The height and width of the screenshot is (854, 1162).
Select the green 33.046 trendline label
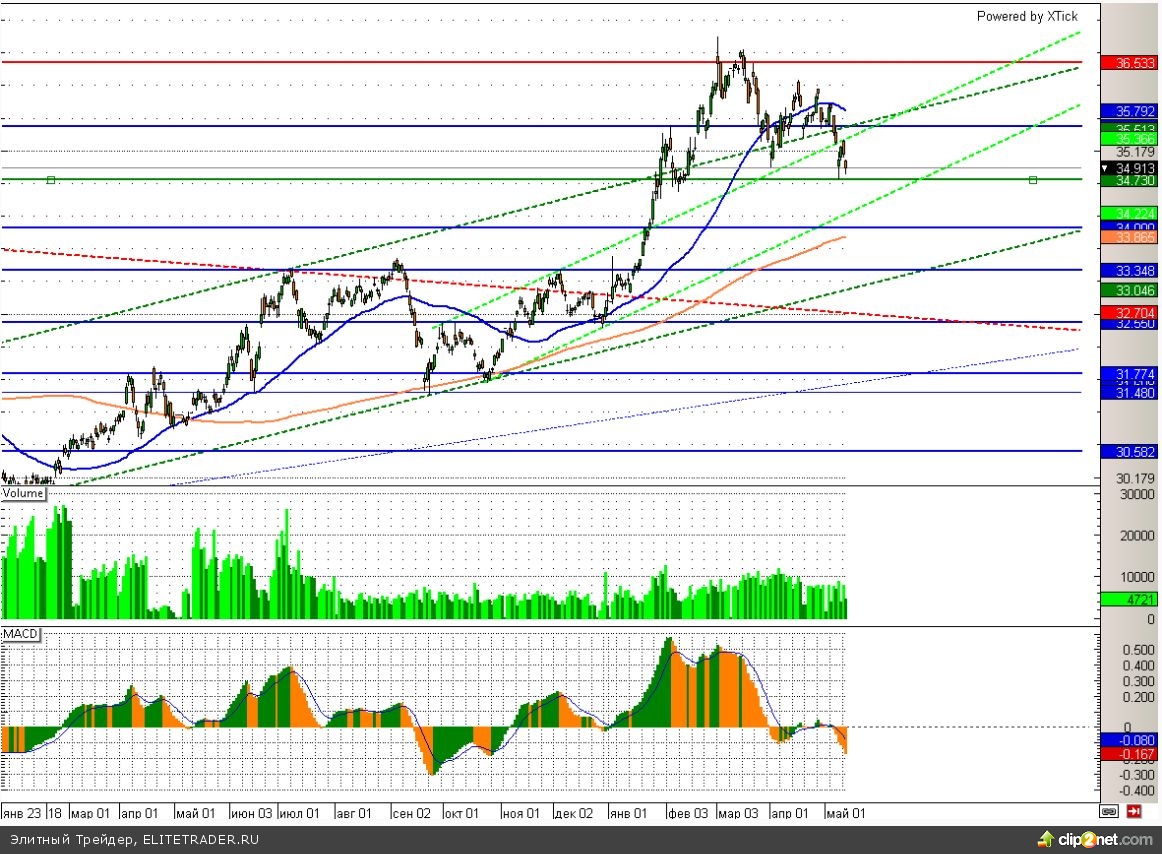click(1129, 291)
